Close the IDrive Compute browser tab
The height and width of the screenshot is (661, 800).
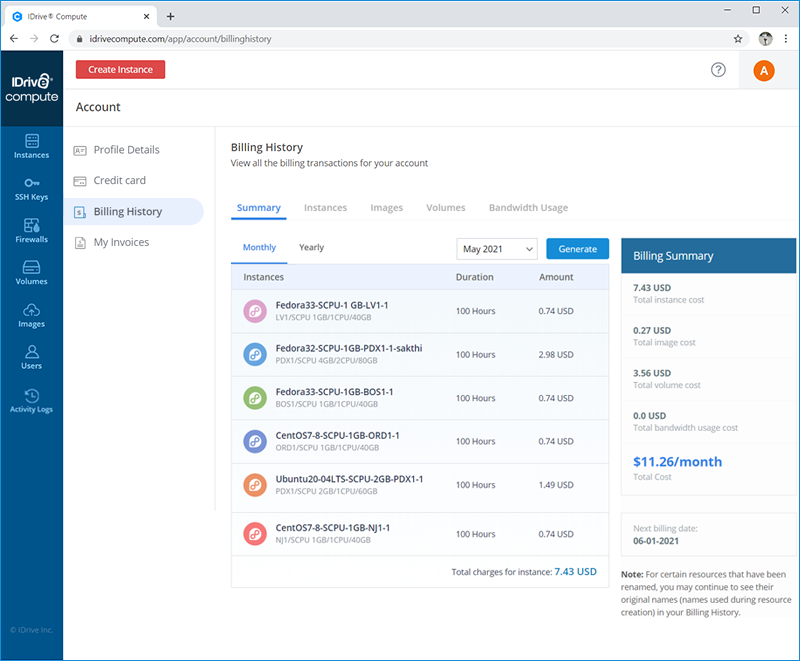point(146,16)
